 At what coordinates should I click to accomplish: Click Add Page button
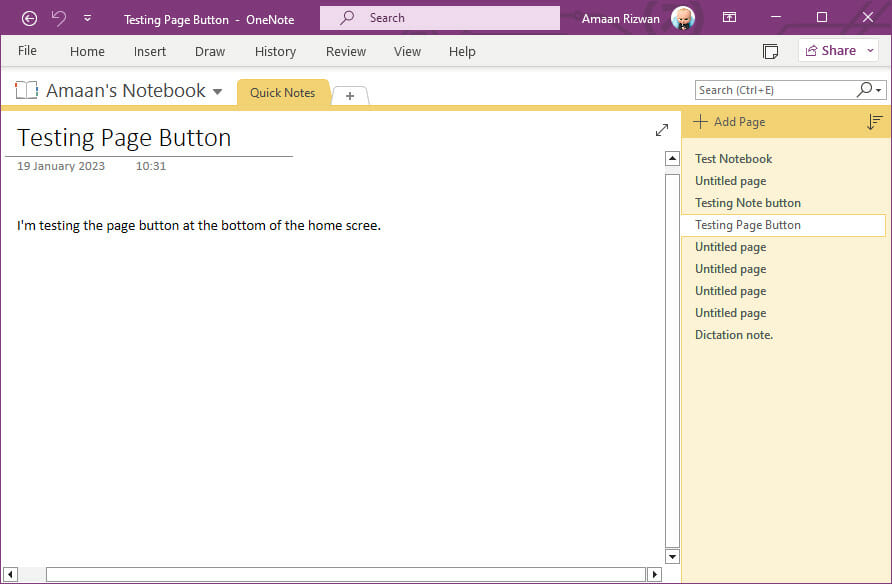tap(730, 122)
